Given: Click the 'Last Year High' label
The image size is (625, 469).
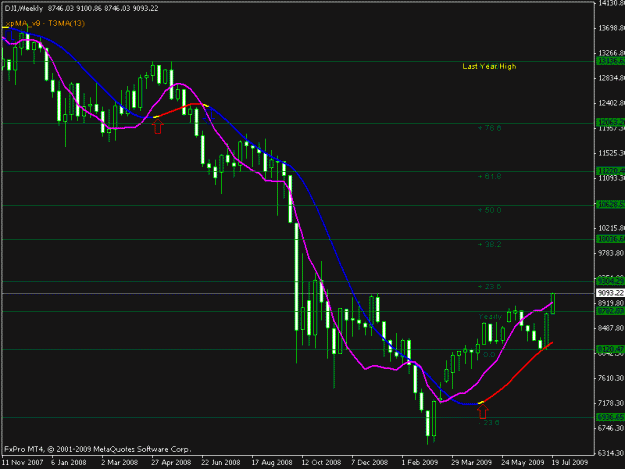Looking at the screenshot, I should (489, 67).
